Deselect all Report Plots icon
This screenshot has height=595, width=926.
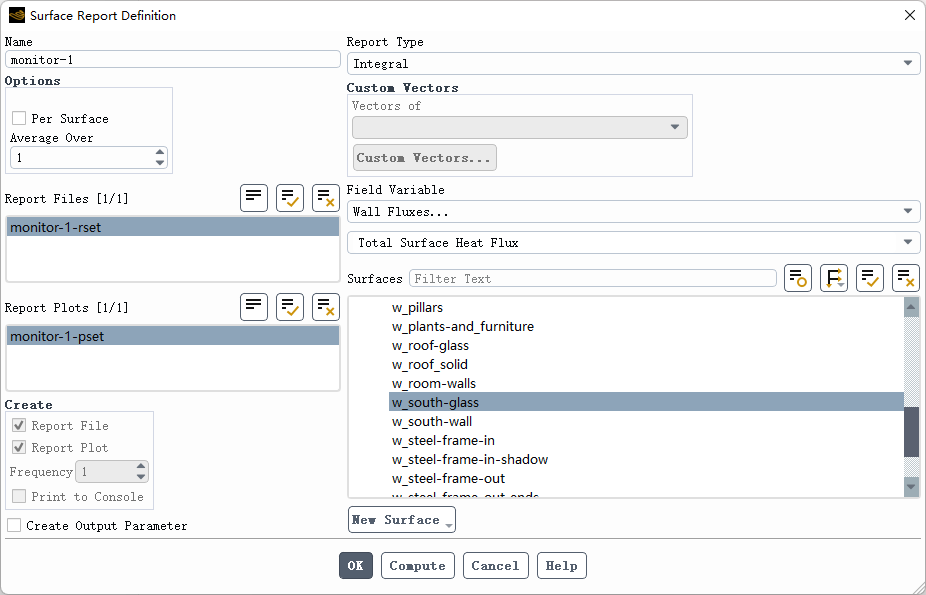[x=326, y=307]
